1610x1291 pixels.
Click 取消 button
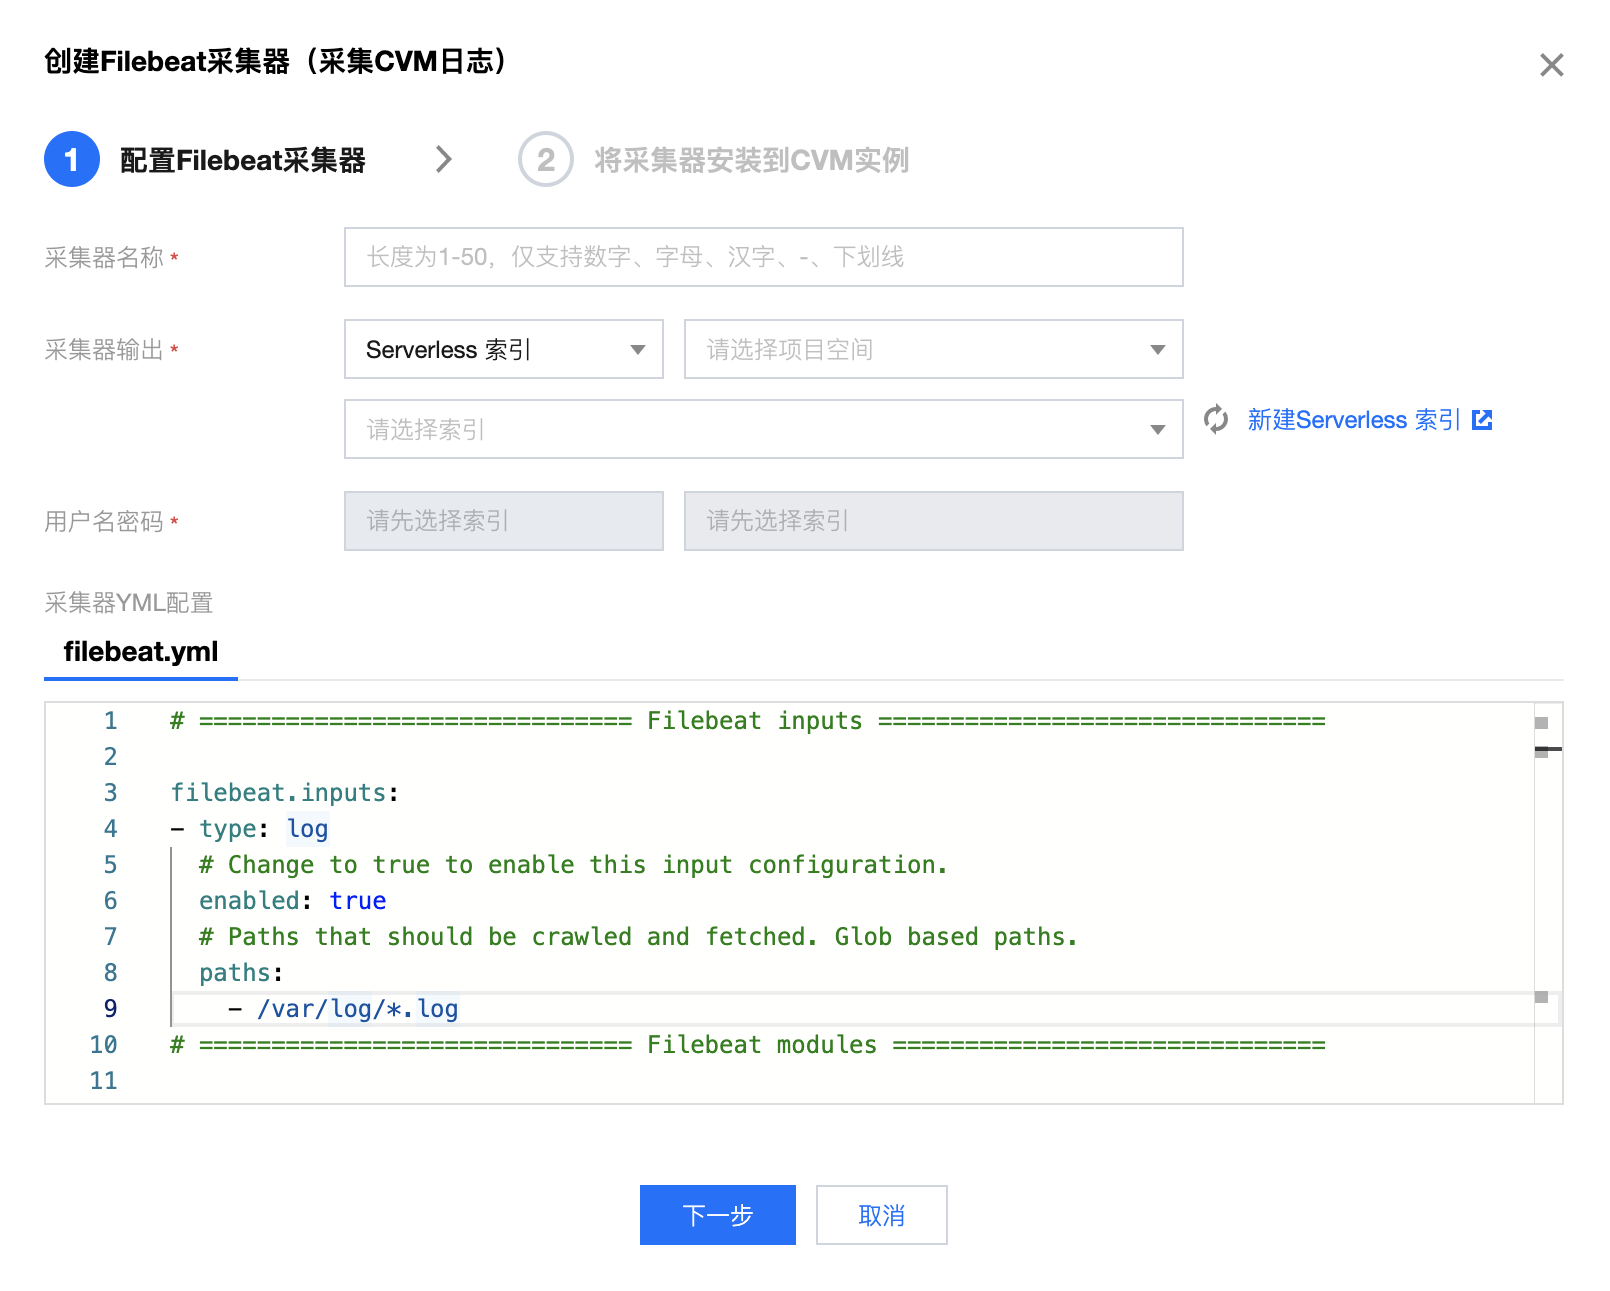(881, 1215)
